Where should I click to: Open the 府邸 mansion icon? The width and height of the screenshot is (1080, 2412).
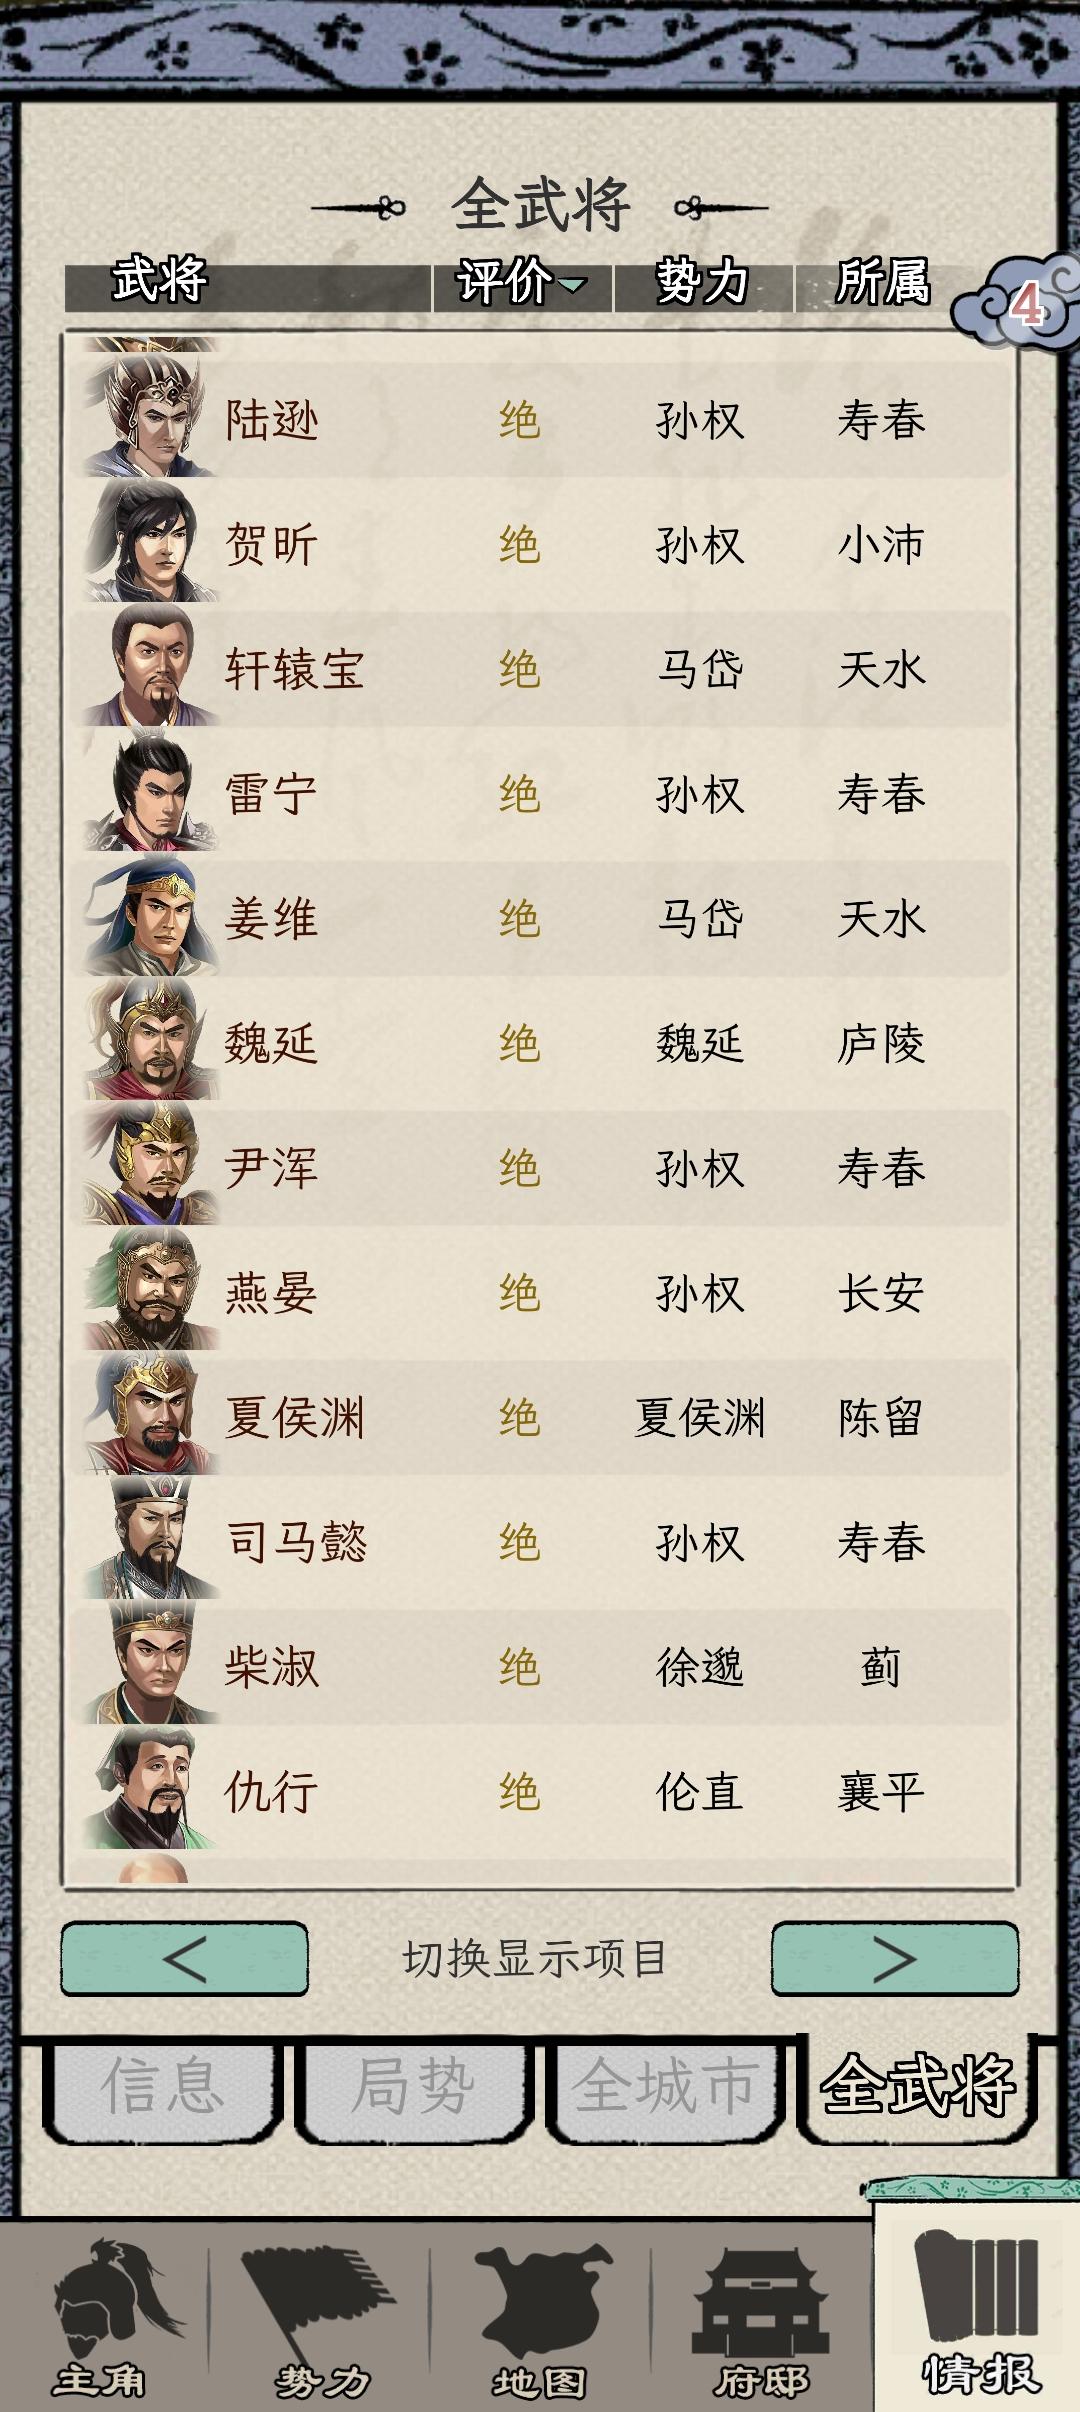pos(761,2316)
